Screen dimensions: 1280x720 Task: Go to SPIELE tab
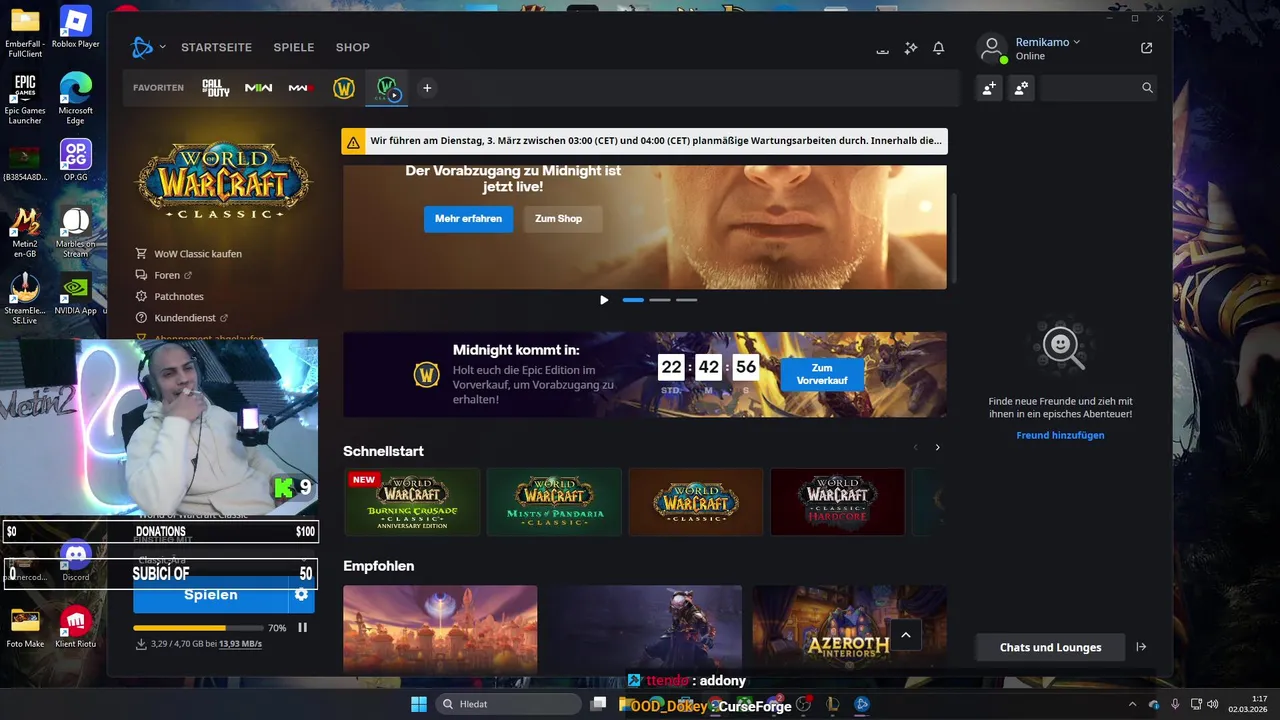294,47
